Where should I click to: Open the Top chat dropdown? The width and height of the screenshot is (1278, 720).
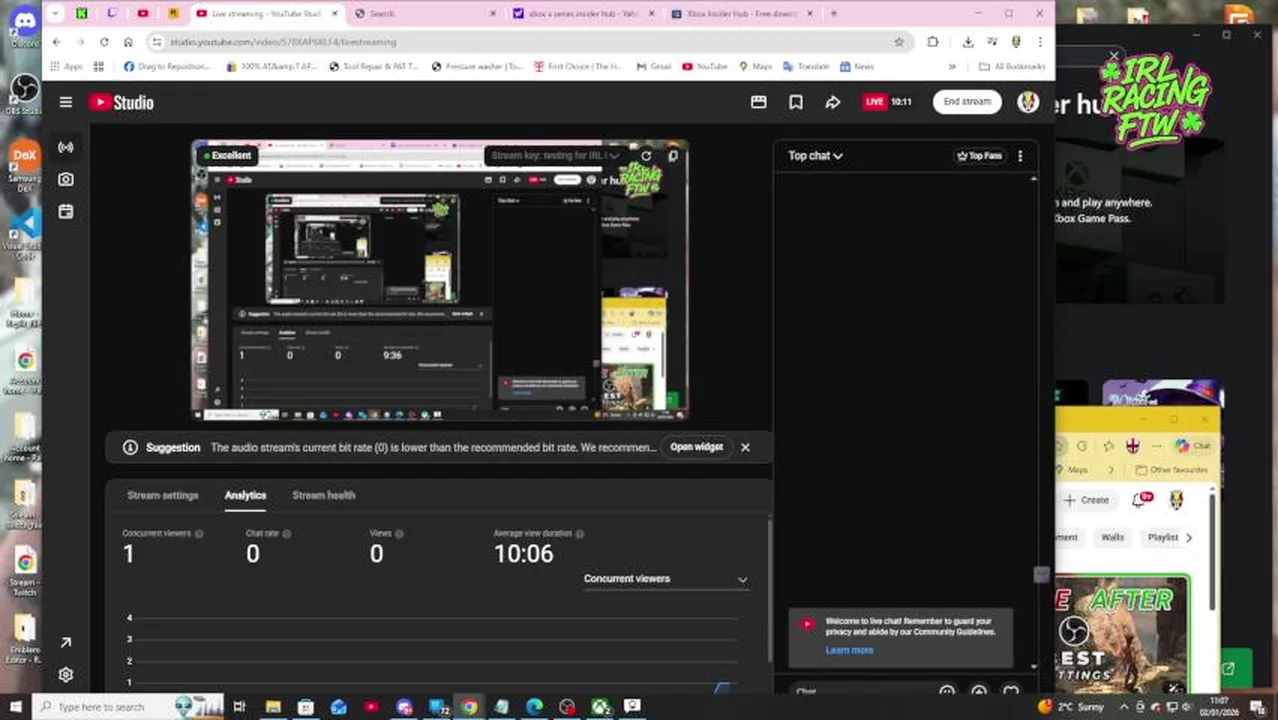[815, 156]
